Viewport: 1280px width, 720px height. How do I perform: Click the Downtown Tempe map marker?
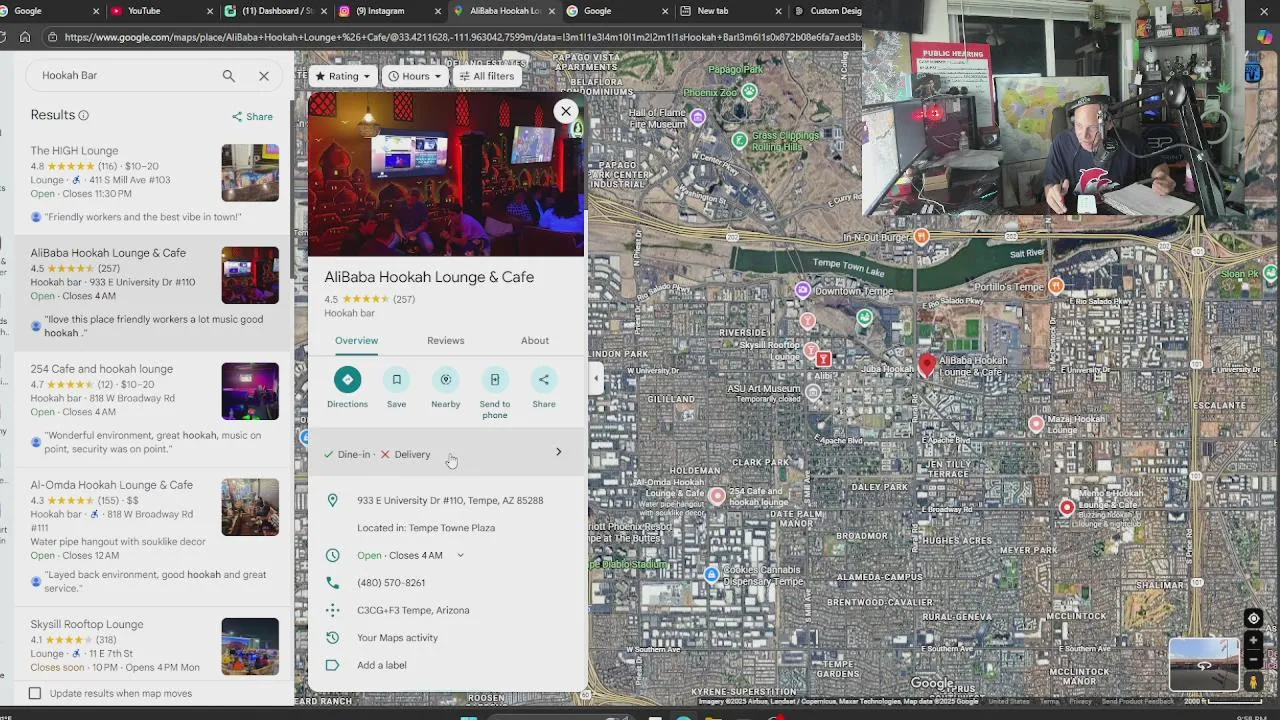click(803, 290)
